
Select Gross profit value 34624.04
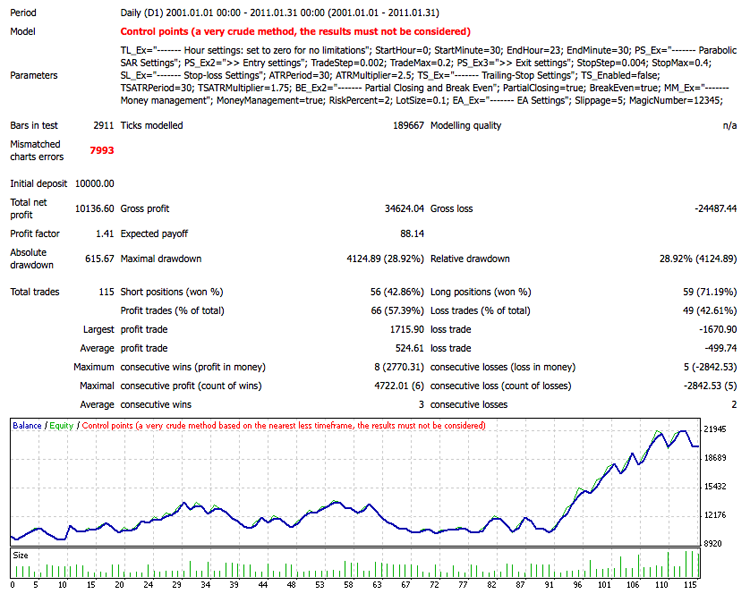click(404, 209)
